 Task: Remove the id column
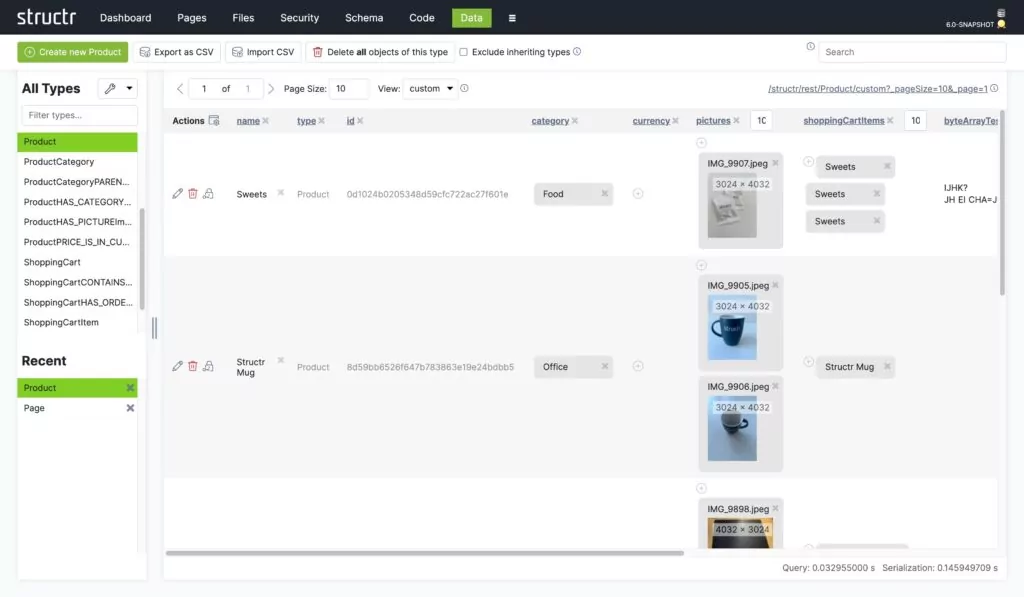[x=360, y=121]
